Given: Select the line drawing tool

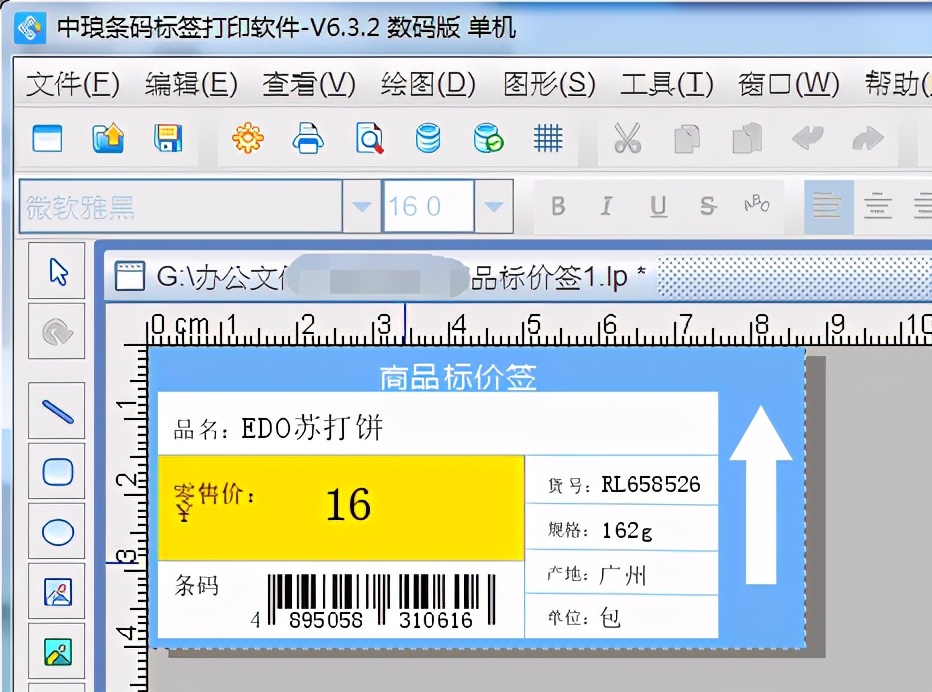Looking at the screenshot, I should (58, 411).
